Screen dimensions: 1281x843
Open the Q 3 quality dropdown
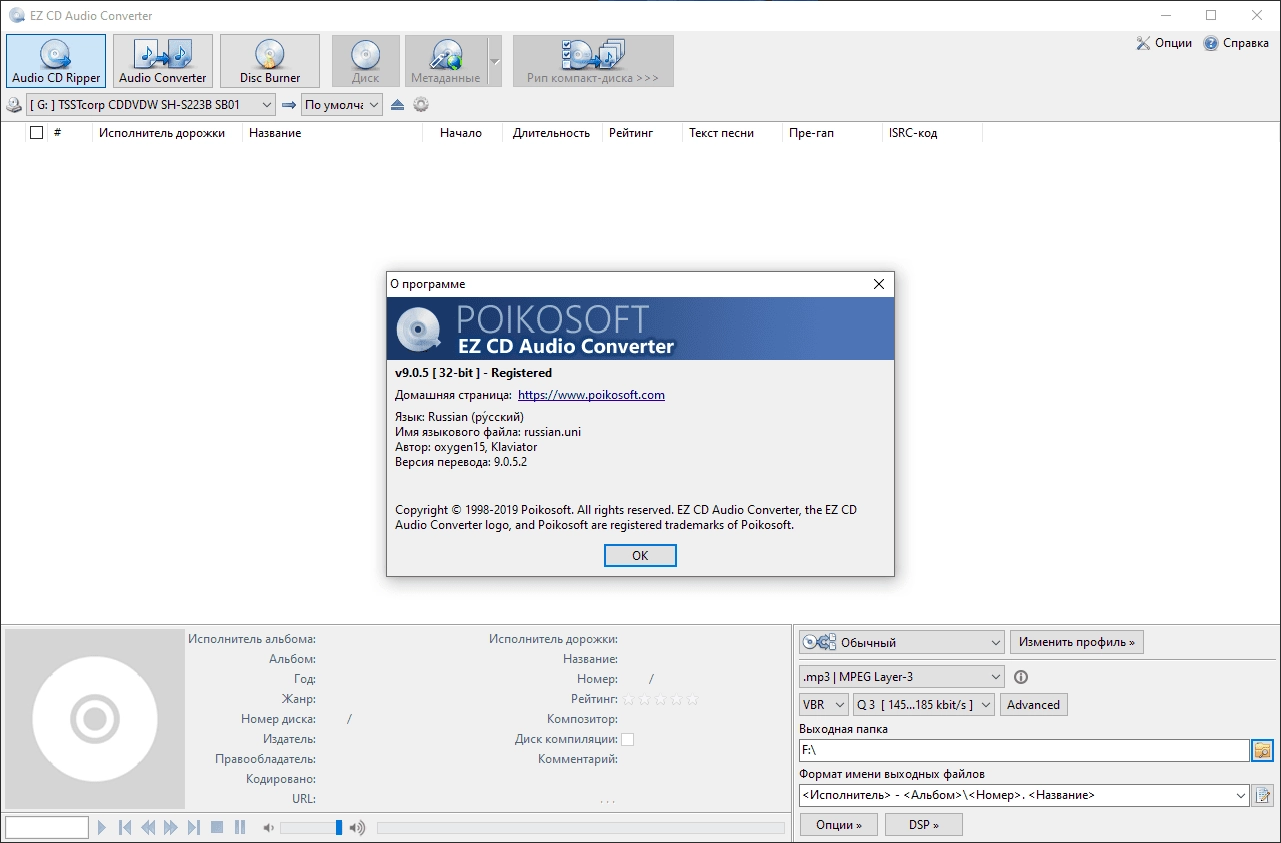coord(925,704)
